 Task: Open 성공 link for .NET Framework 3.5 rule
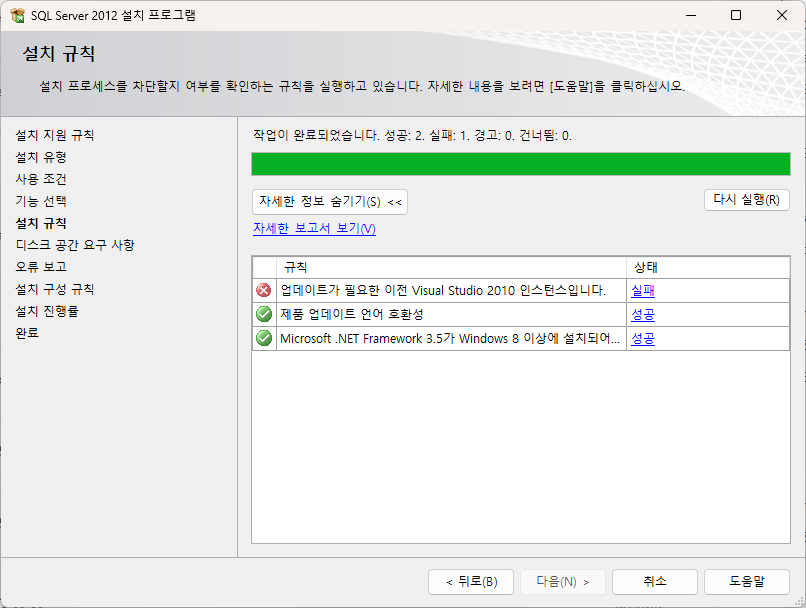(643, 338)
